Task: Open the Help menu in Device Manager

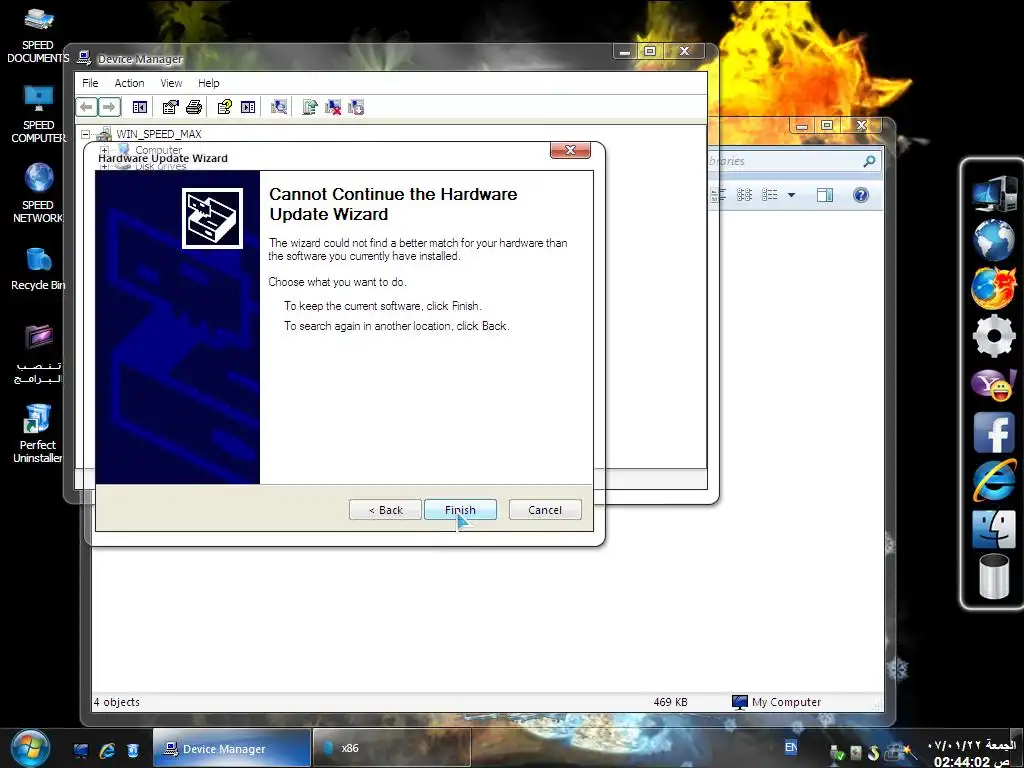Action: pyautogui.click(x=209, y=83)
